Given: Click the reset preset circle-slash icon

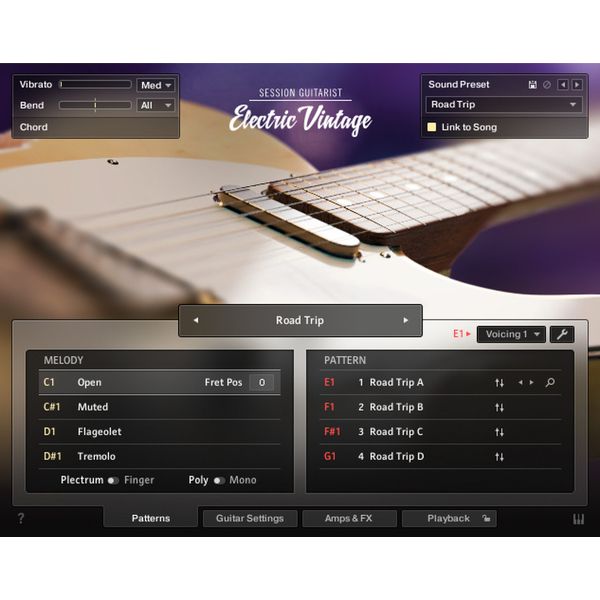Looking at the screenshot, I should [x=547, y=85].
